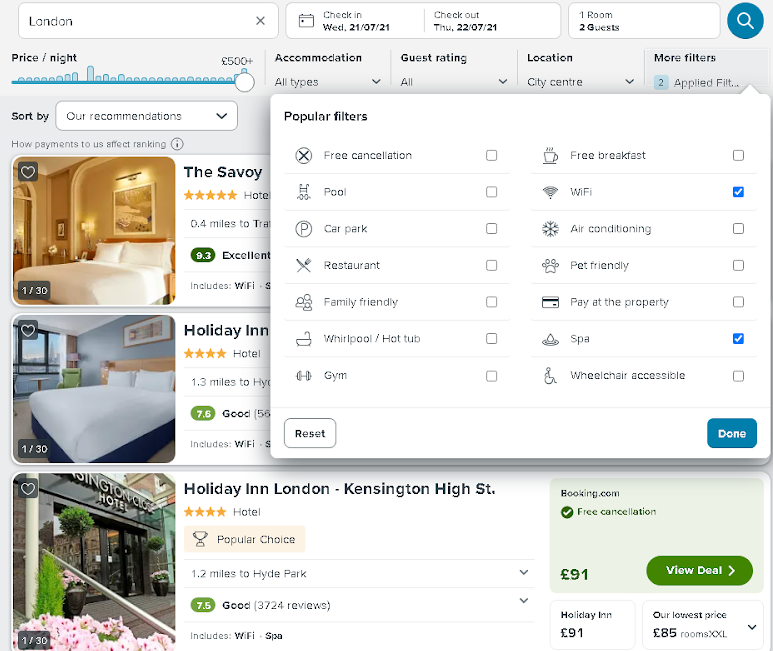Open the More filters tab
Image resolution: width=773 pixels, height=651 pixels.
pos(705,69)
